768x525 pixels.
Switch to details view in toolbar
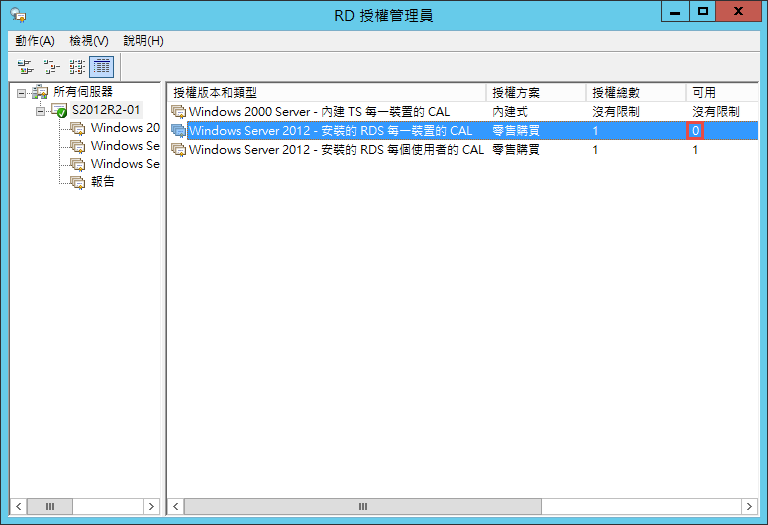pyautogui.click(x=101, y=67)
